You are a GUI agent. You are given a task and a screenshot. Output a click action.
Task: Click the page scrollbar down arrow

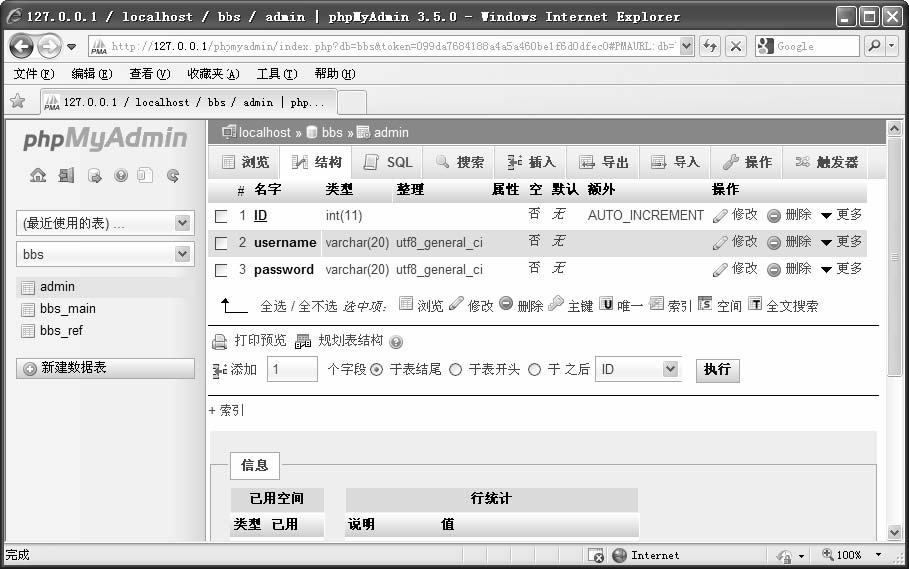coord(895,532)
